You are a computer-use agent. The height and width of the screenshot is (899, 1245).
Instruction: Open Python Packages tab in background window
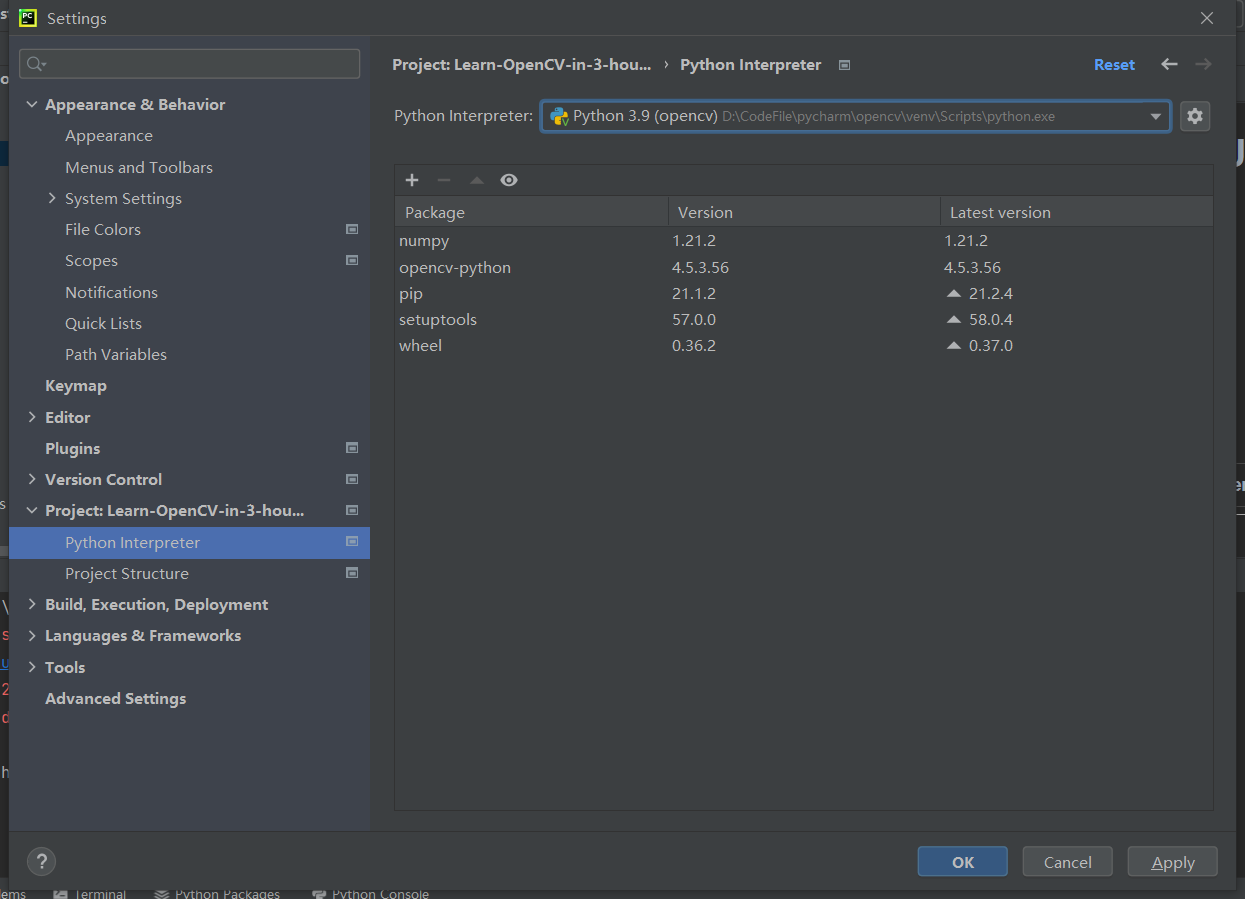pyautogui.click(x=218, y=894)
